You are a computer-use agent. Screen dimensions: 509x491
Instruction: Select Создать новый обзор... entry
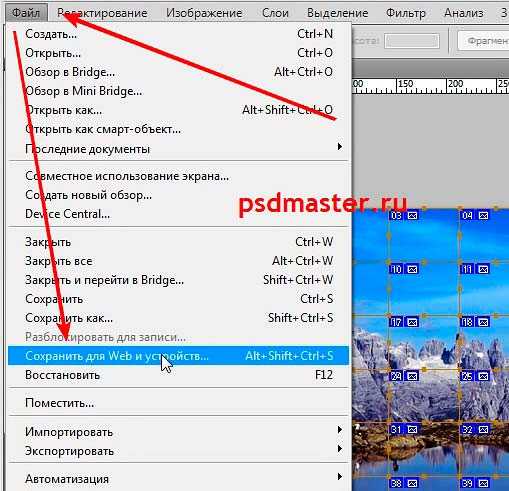[x=178, y=195]
